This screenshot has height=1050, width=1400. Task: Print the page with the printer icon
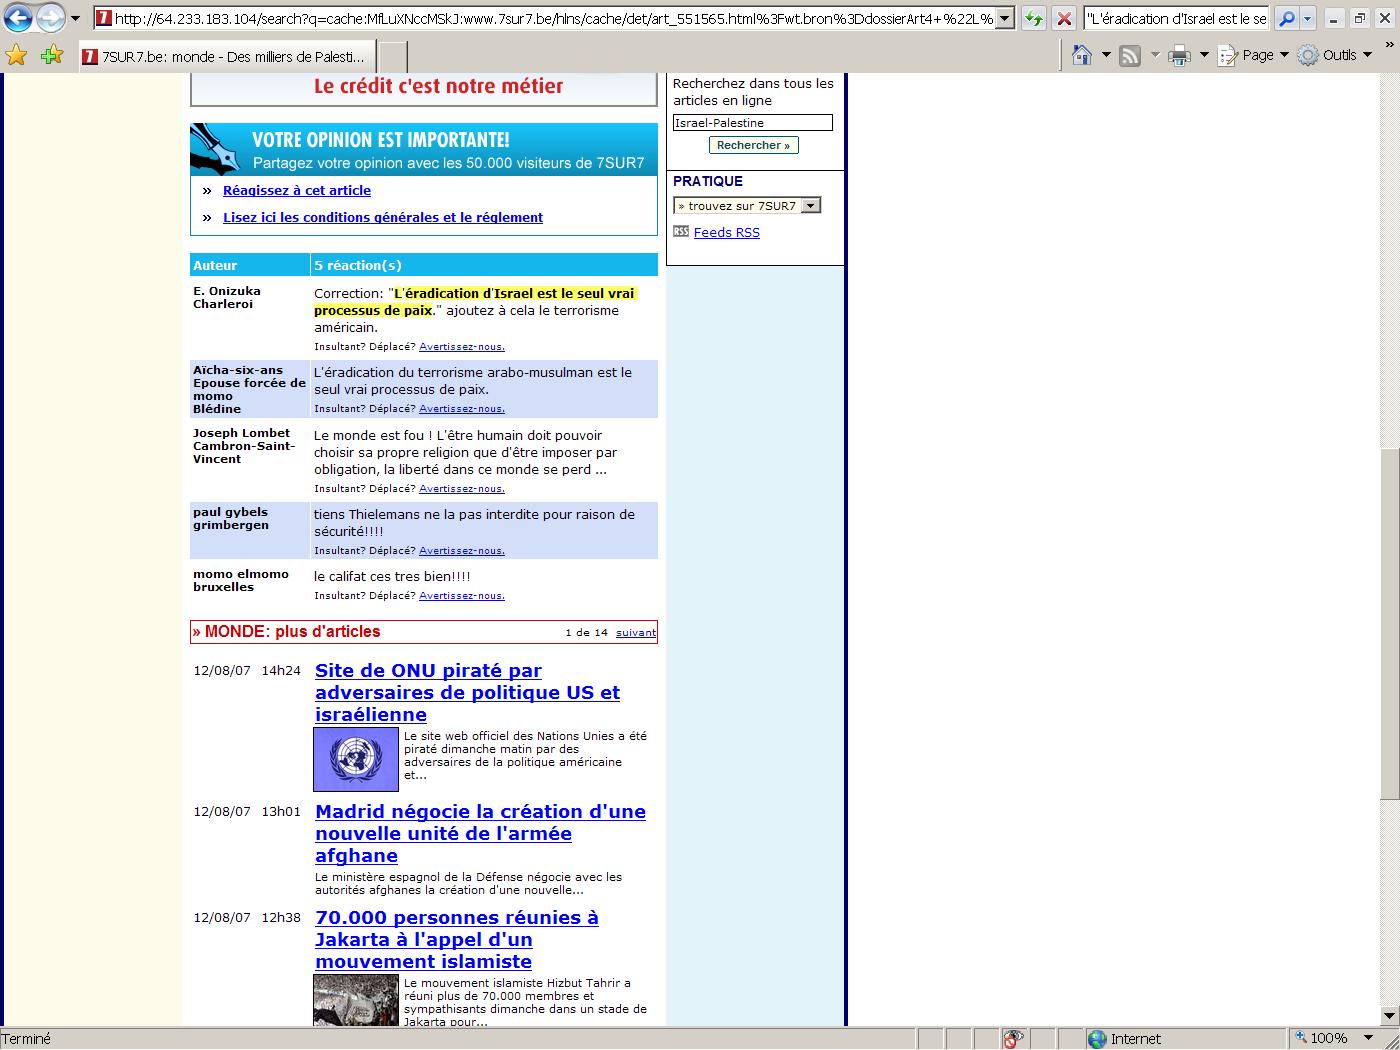(x=1180, y=56)
